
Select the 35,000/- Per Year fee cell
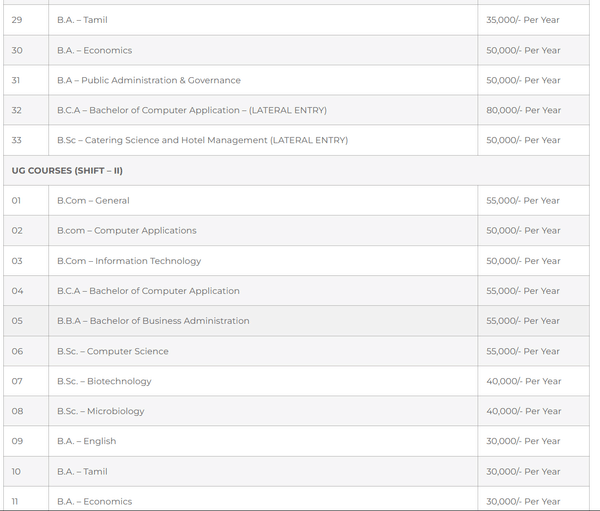pyautogui.click(x=523, y=20)
